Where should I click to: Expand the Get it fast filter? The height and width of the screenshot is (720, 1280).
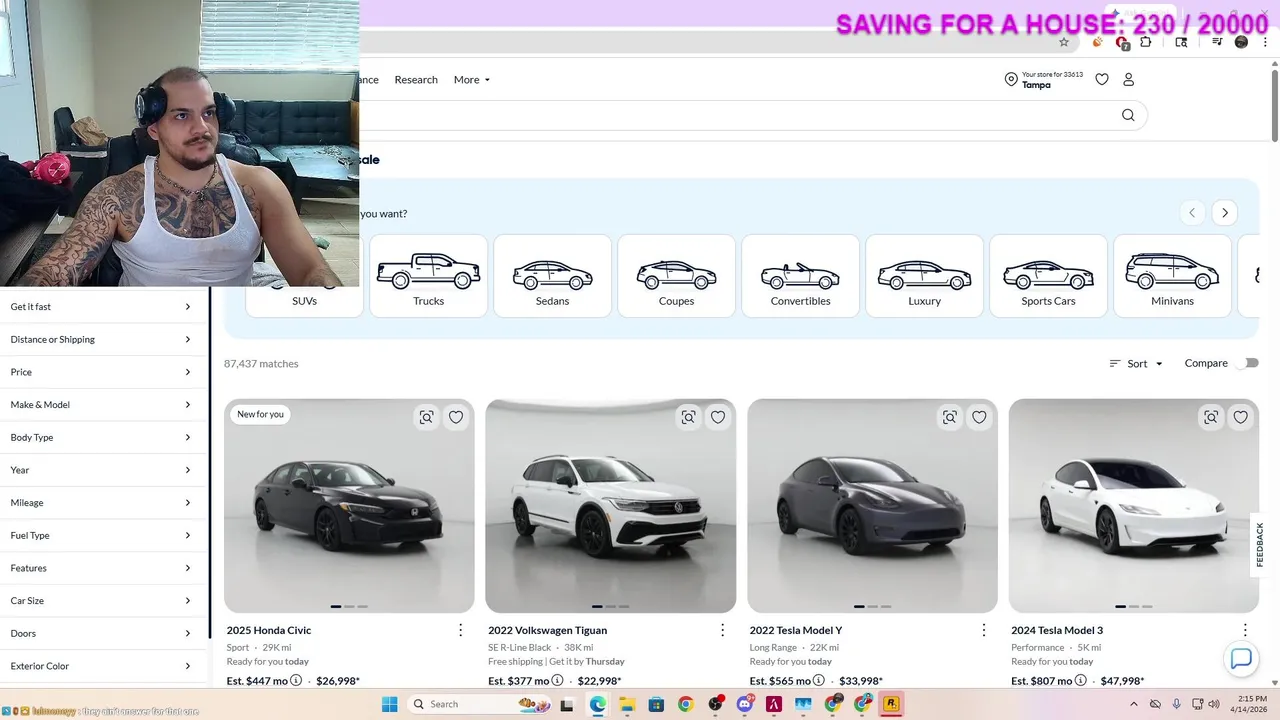101,307
